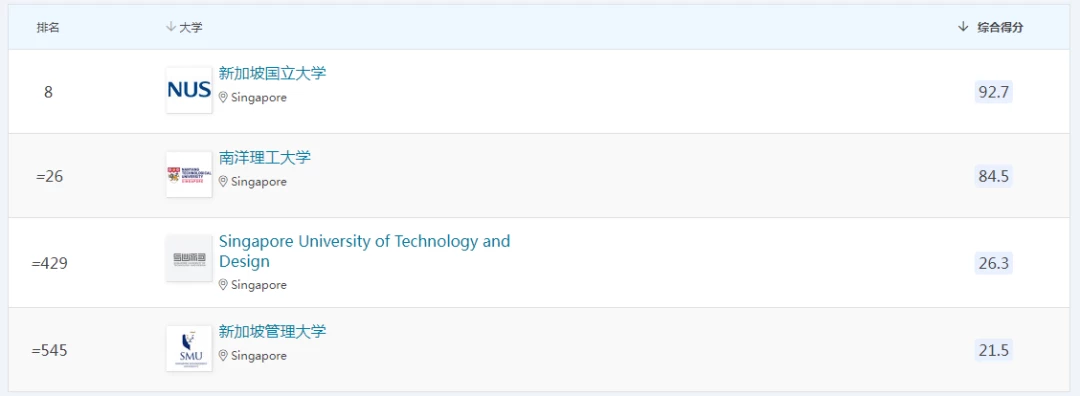Open 新加坡国立大学 link
The width and height of the screenshot is (1080, 396).
(x=272, y=74)
